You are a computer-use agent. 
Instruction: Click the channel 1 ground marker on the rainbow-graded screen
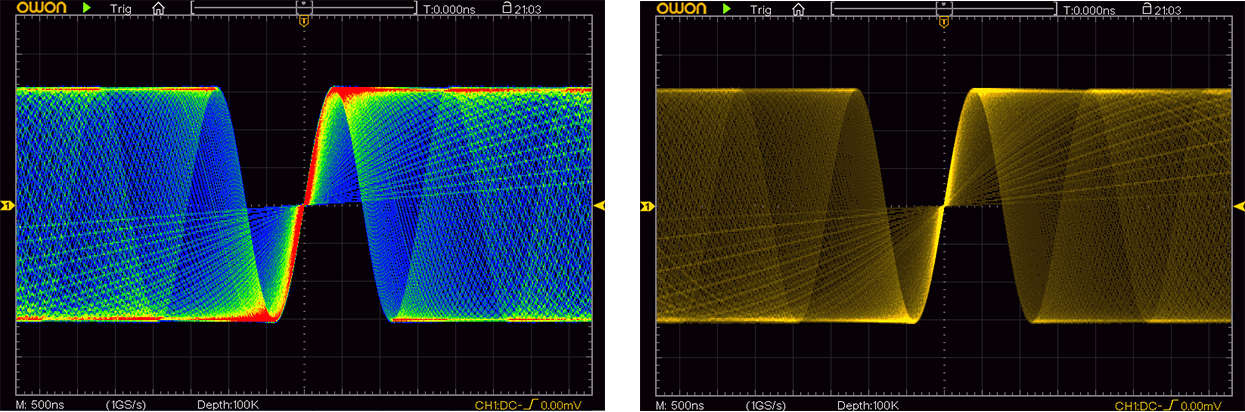pos(6,206)
